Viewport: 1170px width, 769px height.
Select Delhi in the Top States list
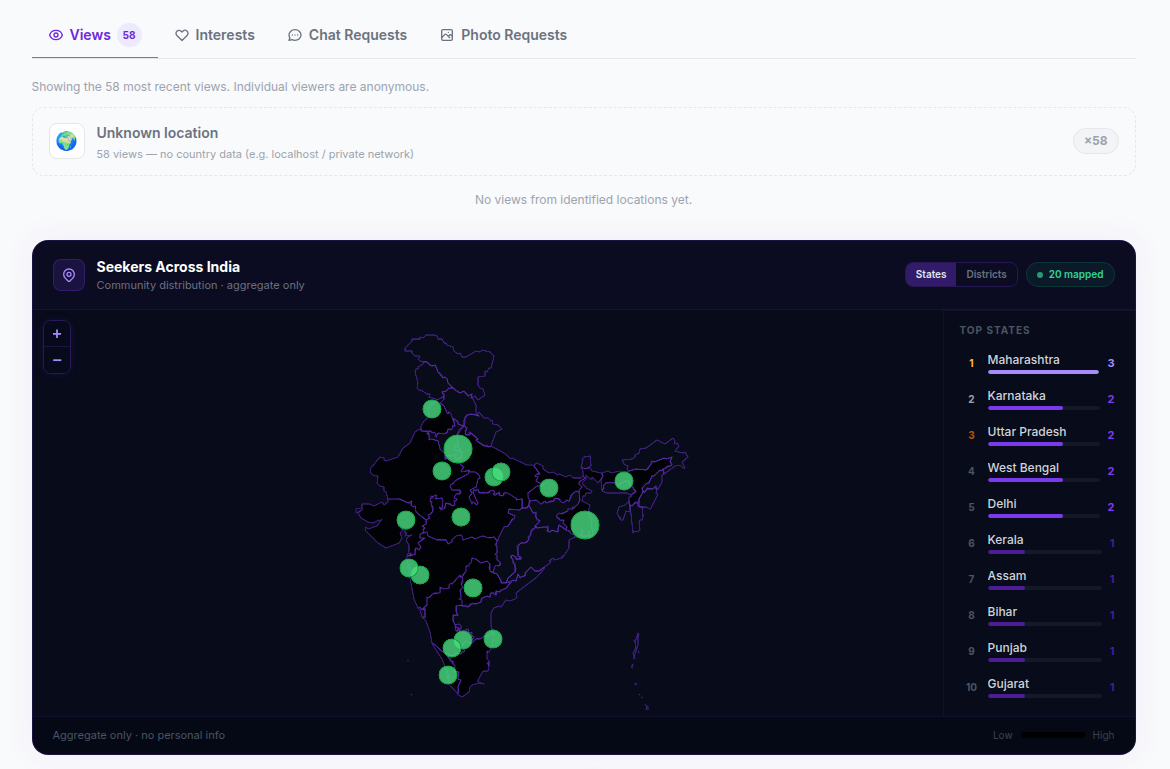click(1042, 507)
